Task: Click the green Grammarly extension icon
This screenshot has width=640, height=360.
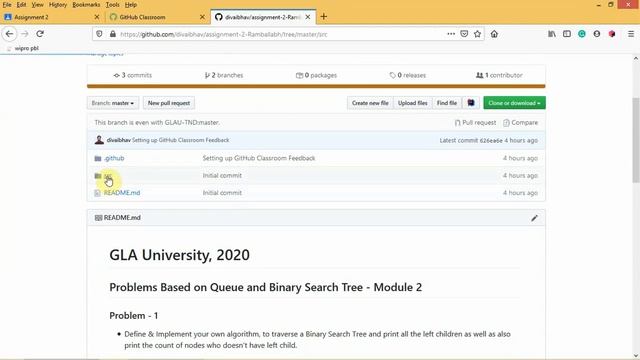Action: 582,34
